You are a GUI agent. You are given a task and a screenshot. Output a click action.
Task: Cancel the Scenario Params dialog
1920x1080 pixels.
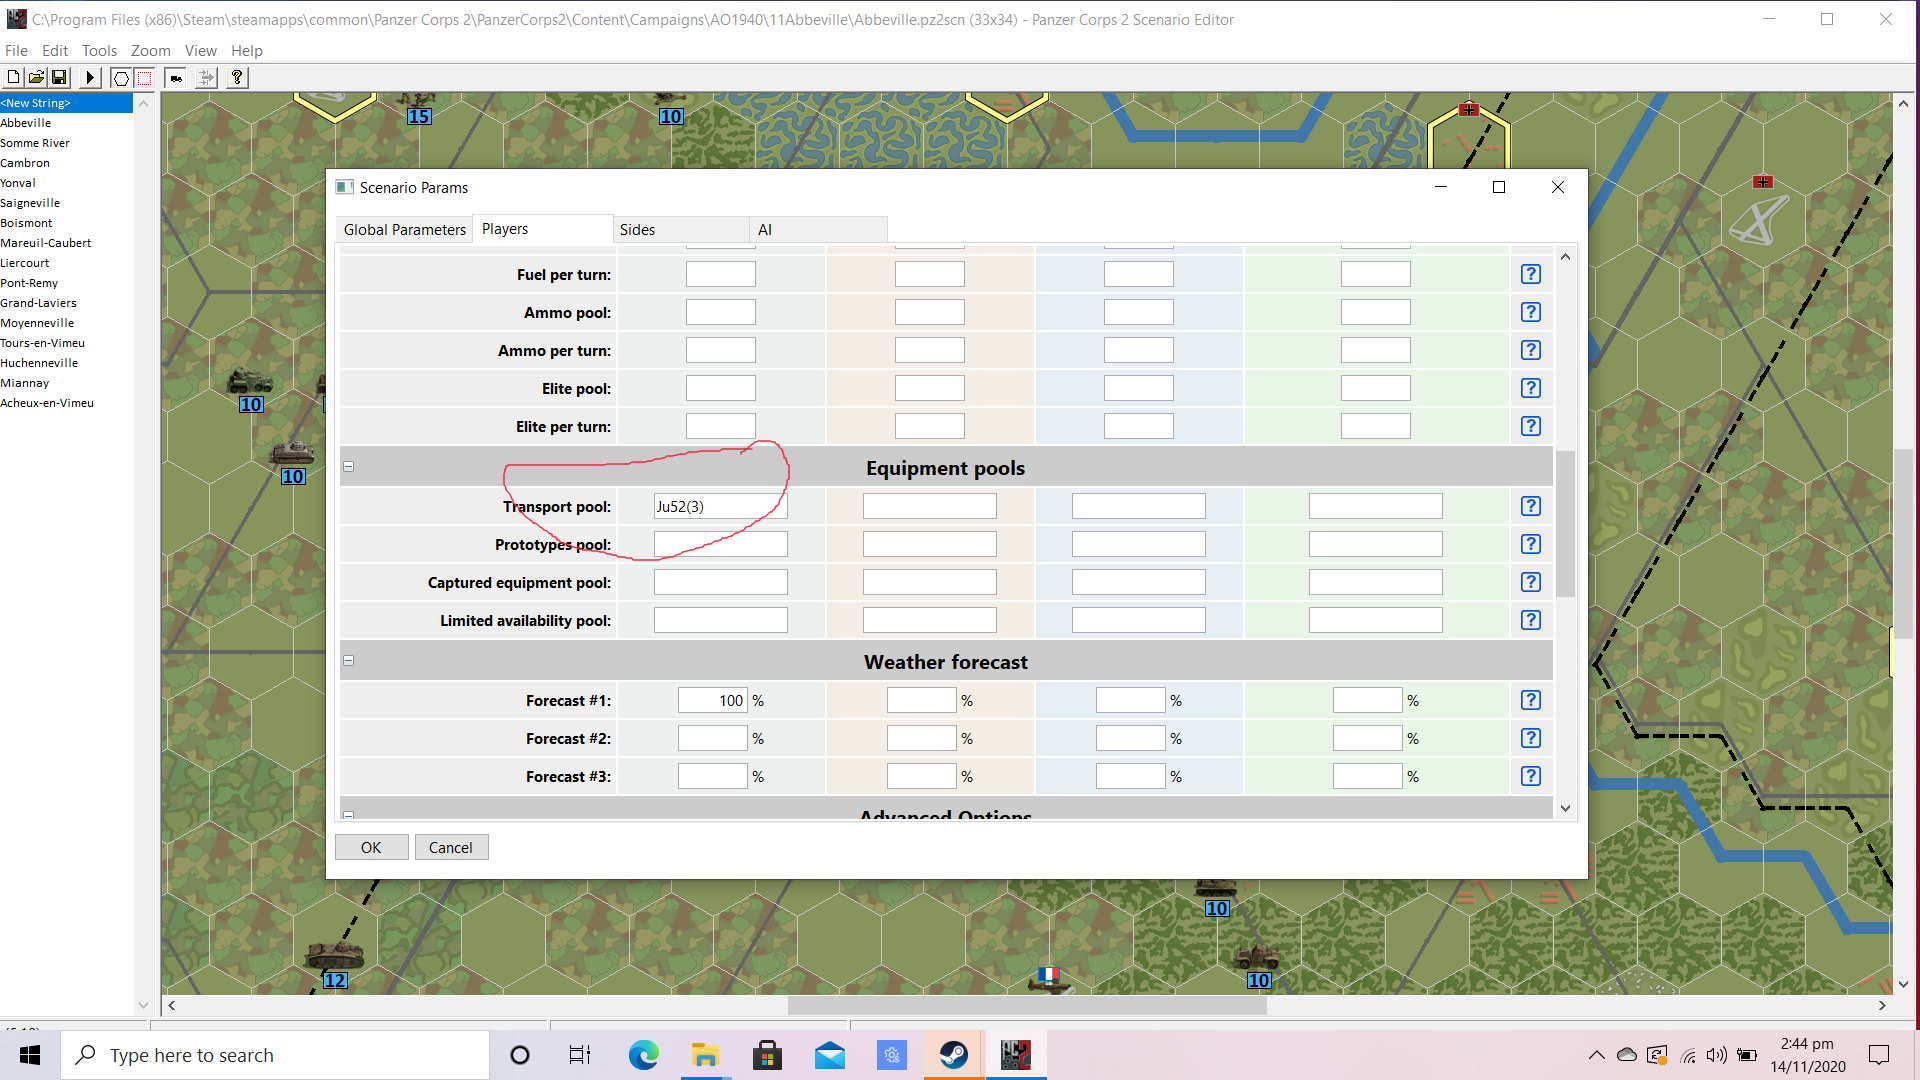click(x=450, y=847)
